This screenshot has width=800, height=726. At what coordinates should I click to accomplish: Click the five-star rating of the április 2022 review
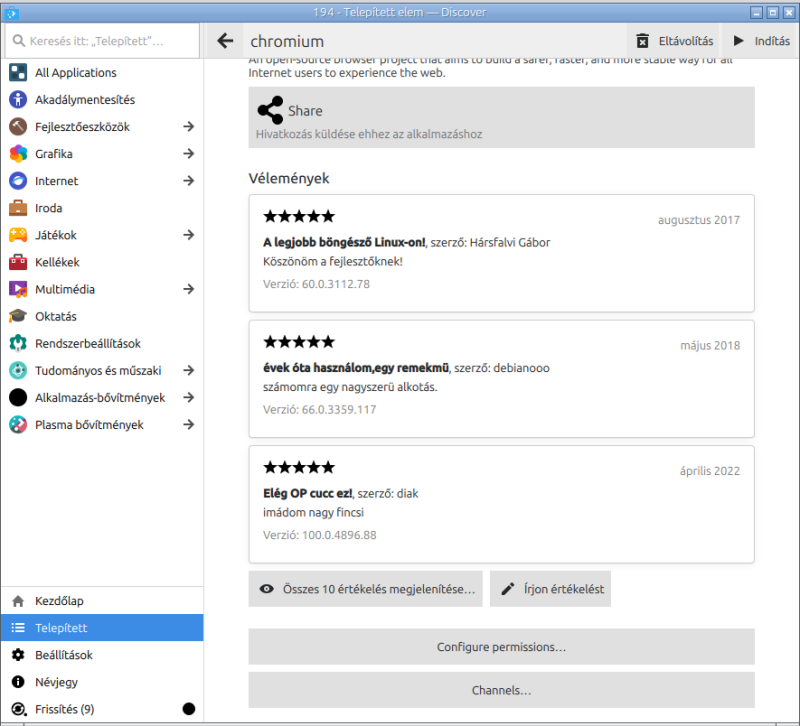(299, 467)
